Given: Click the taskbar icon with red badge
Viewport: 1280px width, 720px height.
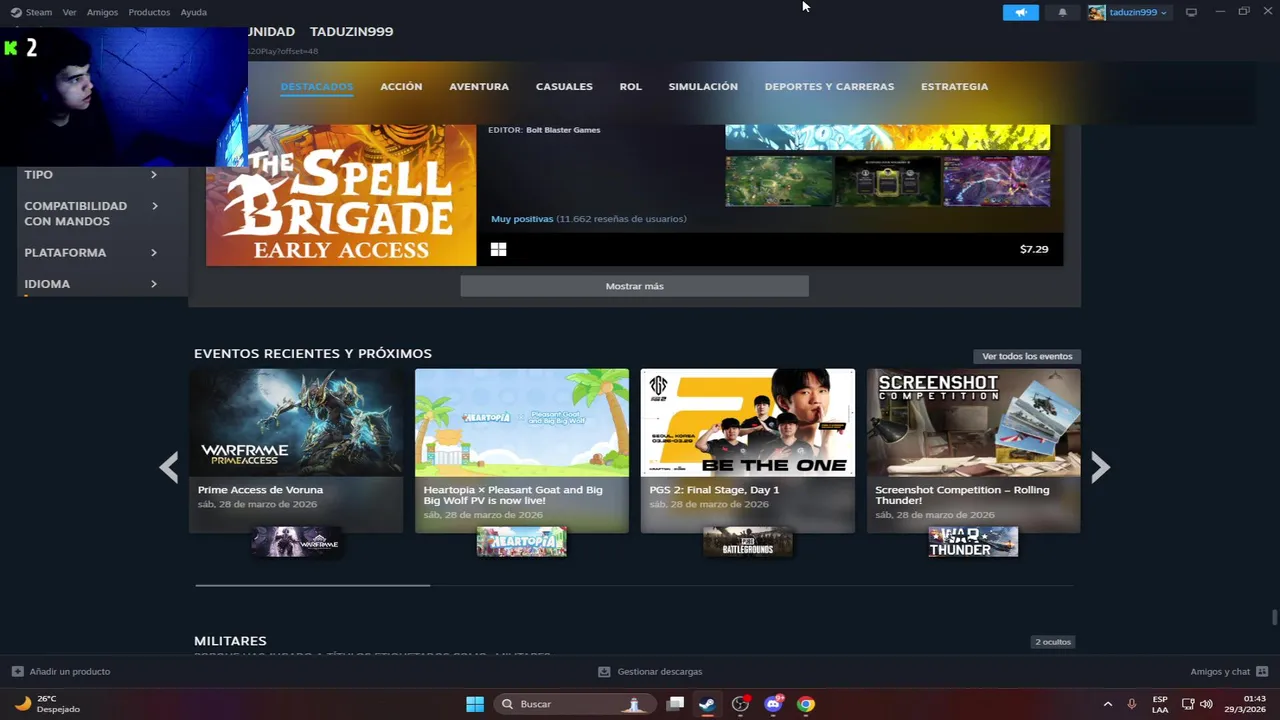Looking at the screenshot, I should [x=740, y=704].
